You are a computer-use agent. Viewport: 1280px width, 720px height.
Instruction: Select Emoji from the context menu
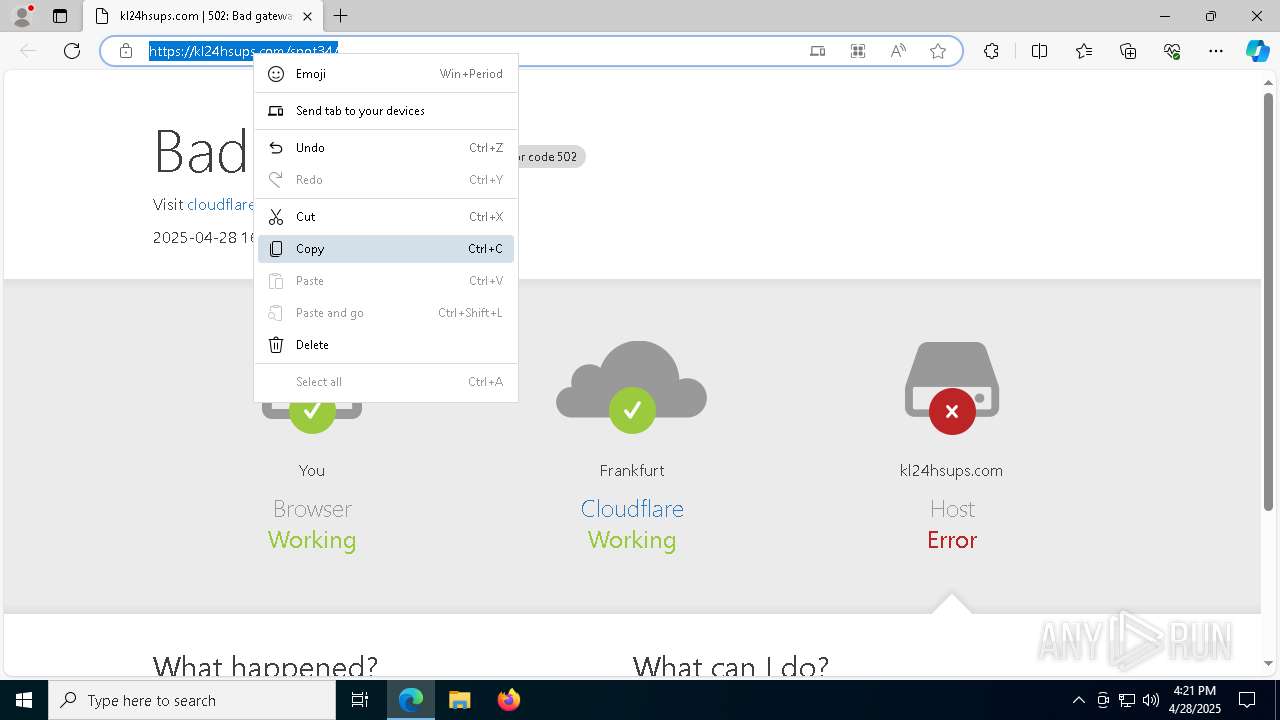pyautogui.click(x=386, y=74)
